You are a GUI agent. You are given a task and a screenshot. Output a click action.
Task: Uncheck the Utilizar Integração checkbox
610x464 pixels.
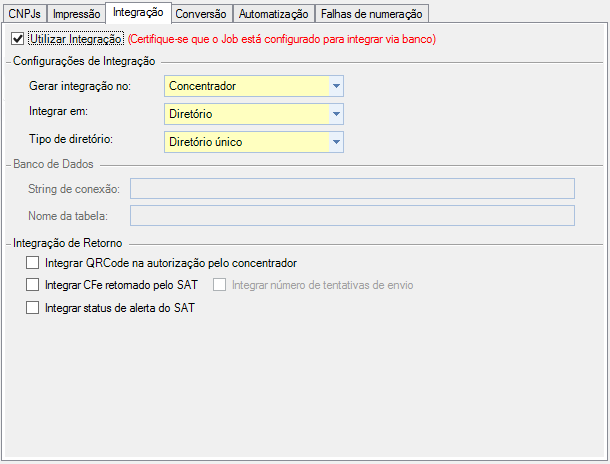pyautogui.click(x=17, y=39)
